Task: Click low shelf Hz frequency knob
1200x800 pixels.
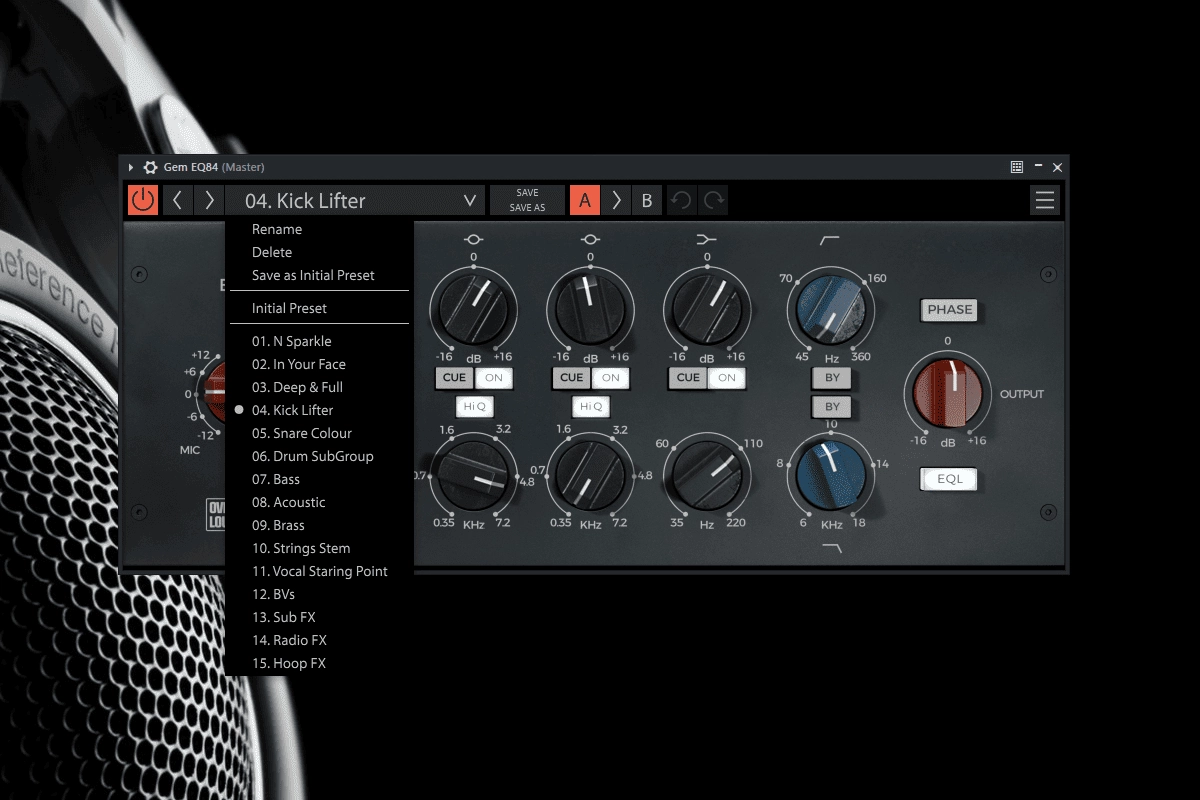Action: (708, 476)
